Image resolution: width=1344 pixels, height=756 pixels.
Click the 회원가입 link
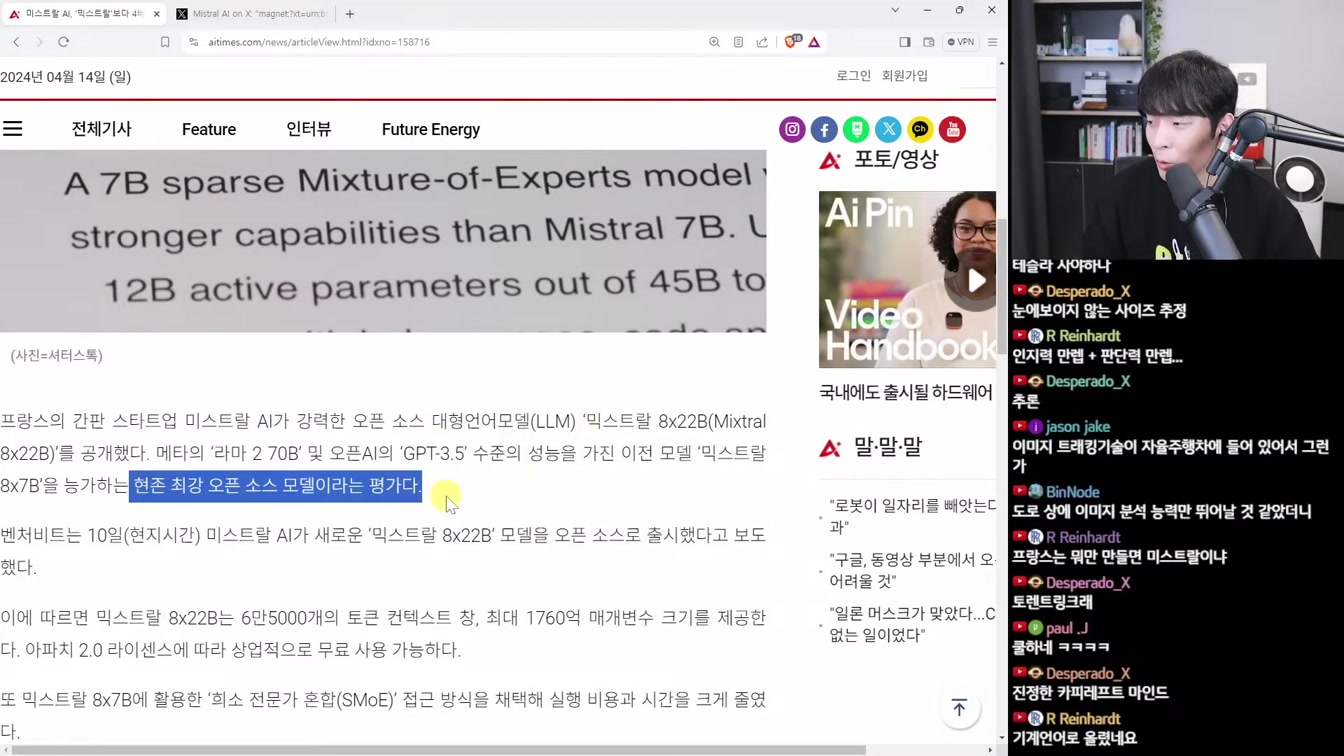point(905,76)
